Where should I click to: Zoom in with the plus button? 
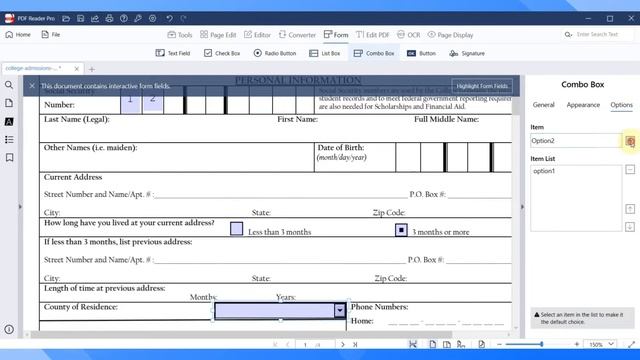tap(576, 344)
